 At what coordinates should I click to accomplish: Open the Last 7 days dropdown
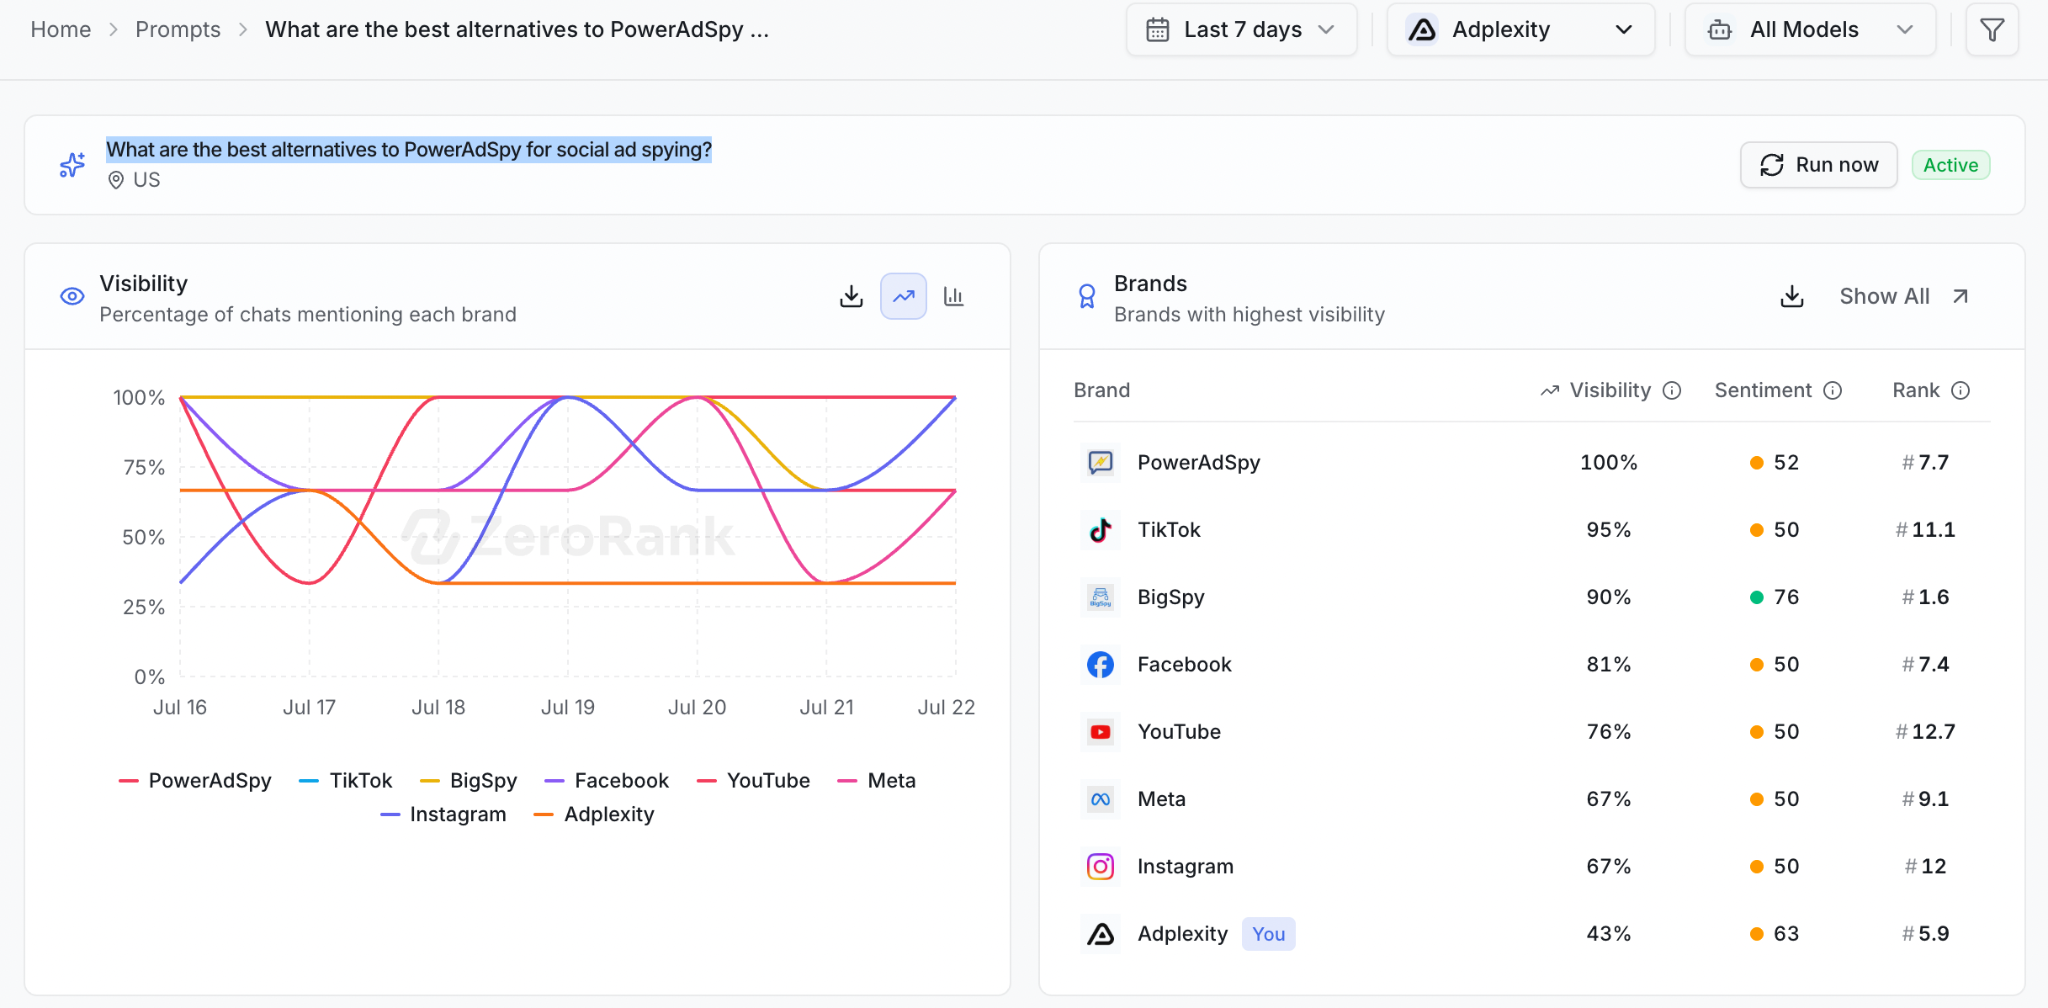(1241, 30)
